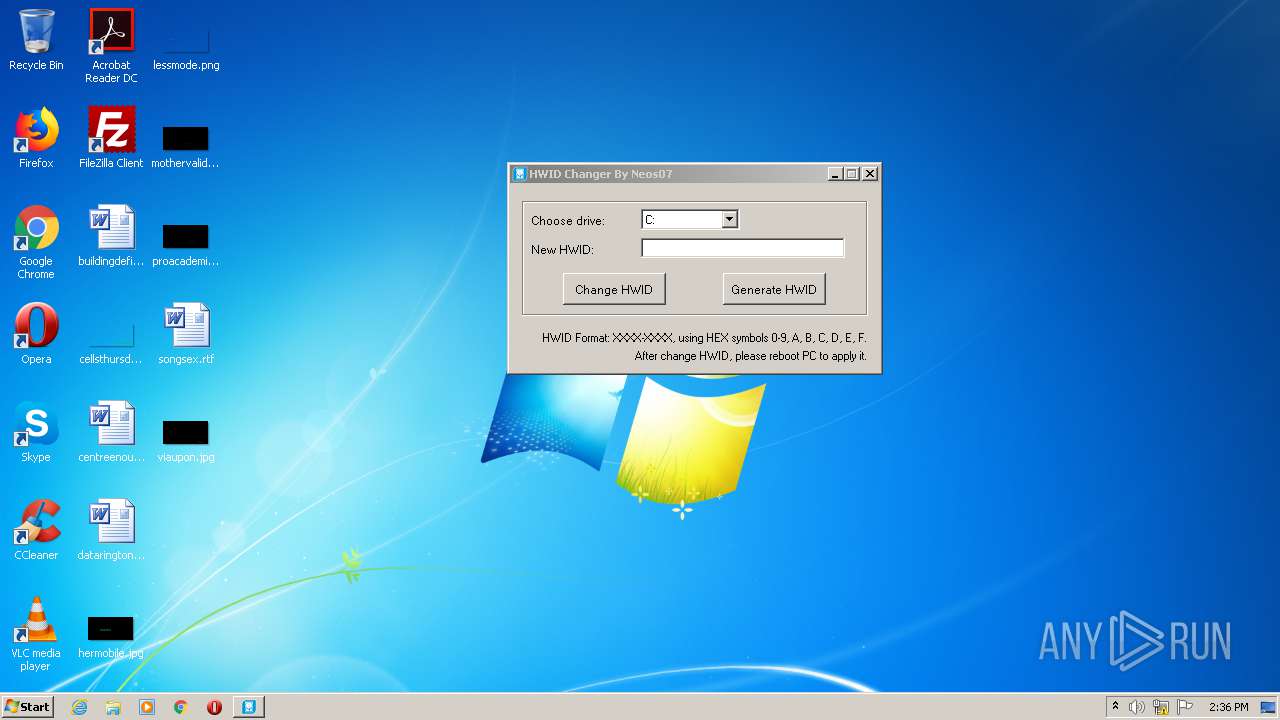Click the Change HWID button
Screen dimensions: 1280x720
tap(614, 289)
